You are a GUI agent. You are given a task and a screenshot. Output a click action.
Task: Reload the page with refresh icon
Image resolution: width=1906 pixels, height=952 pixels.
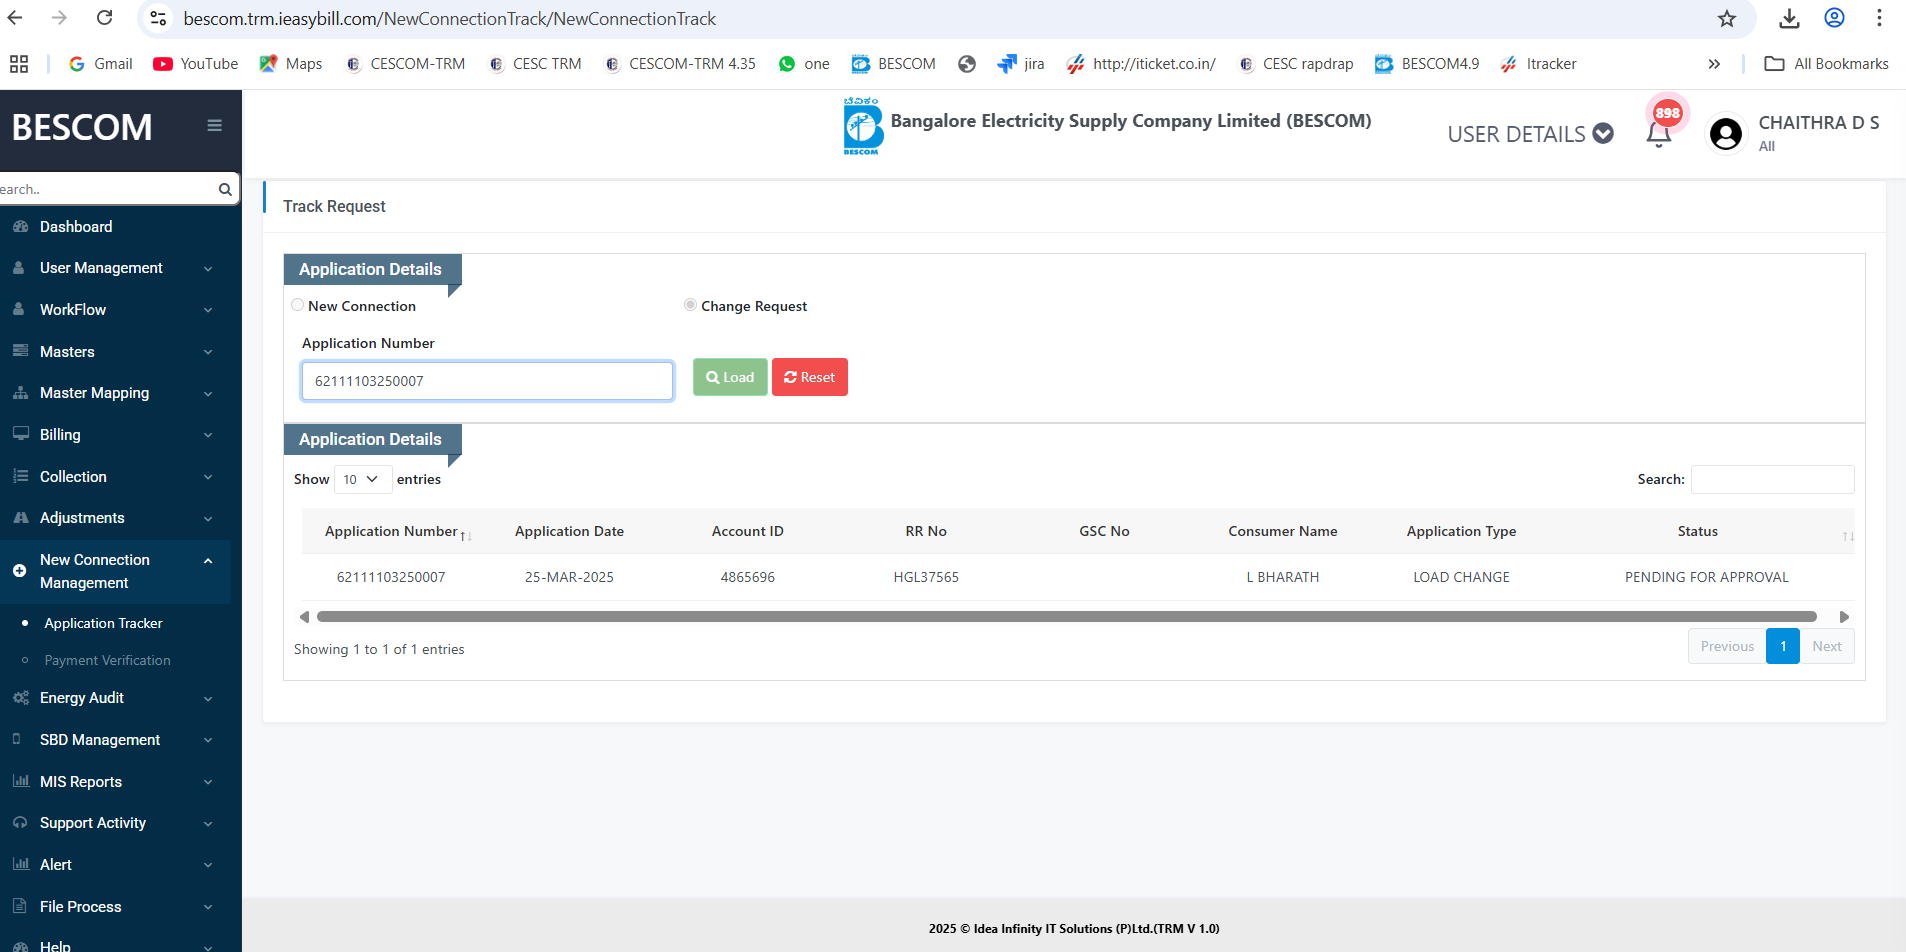(104, 18)
